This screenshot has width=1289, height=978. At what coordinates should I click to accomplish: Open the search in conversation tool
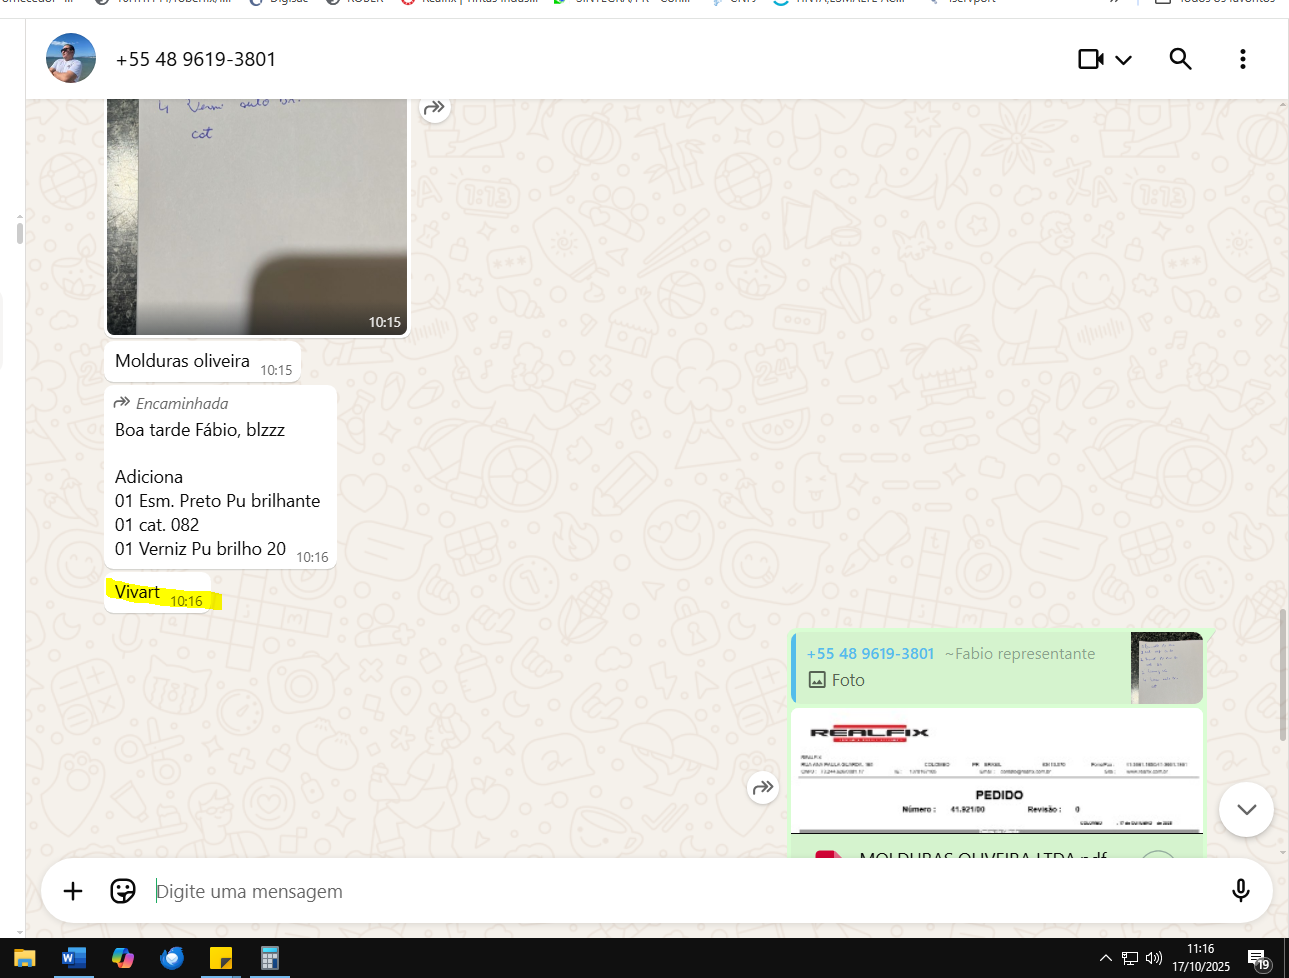[1180, 59]
